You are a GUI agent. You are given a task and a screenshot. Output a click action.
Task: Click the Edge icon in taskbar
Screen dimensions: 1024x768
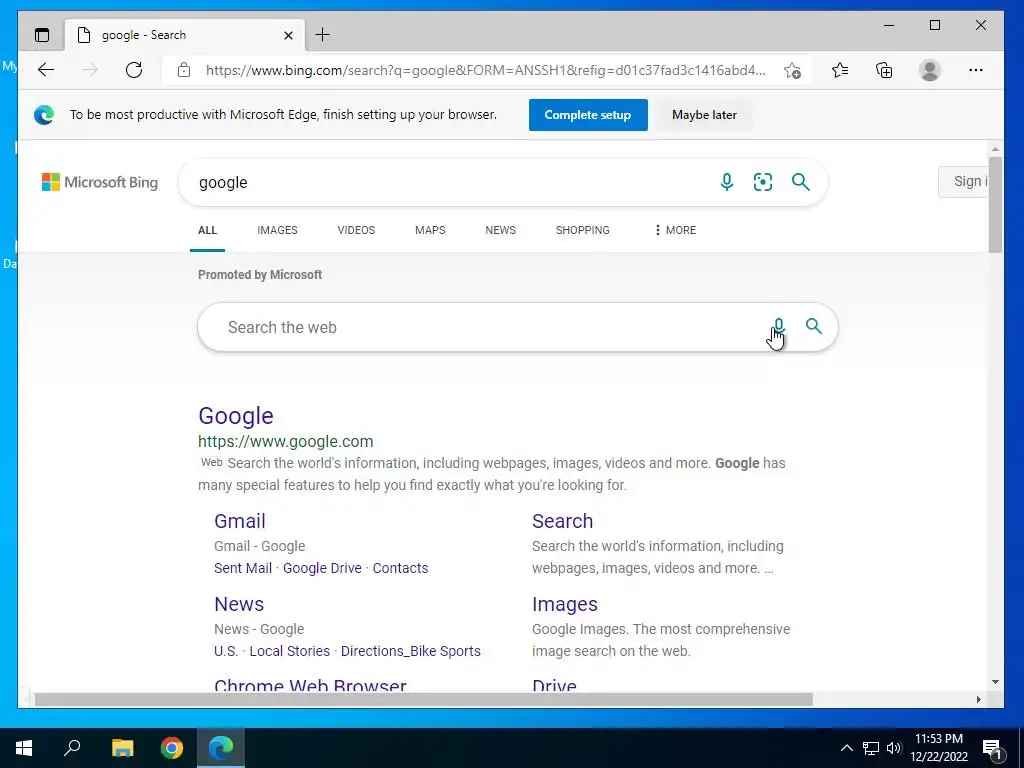pos(221,748)
